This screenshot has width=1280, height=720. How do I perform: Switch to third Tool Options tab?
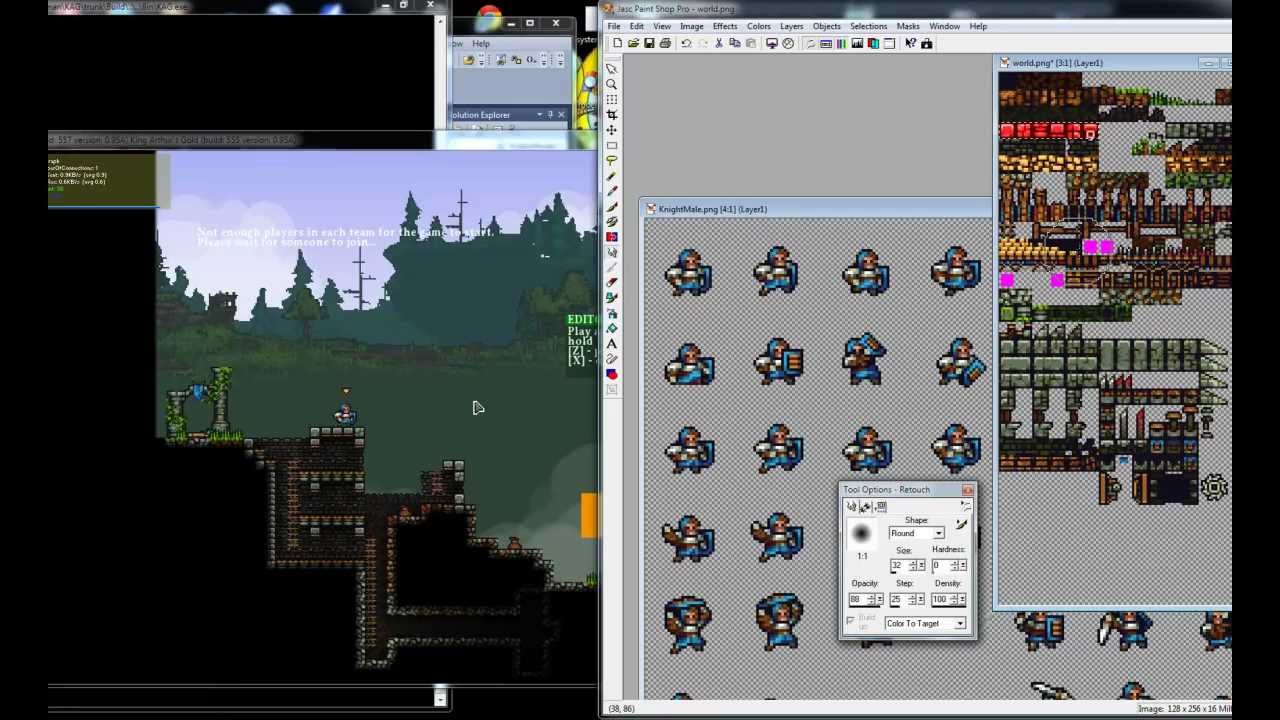tap(881, 506)
